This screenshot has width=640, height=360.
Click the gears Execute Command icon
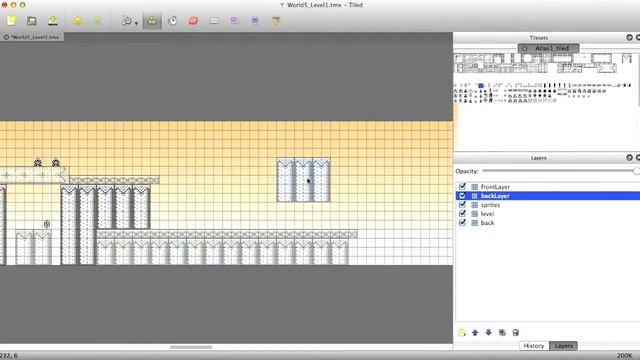point(127,20)
